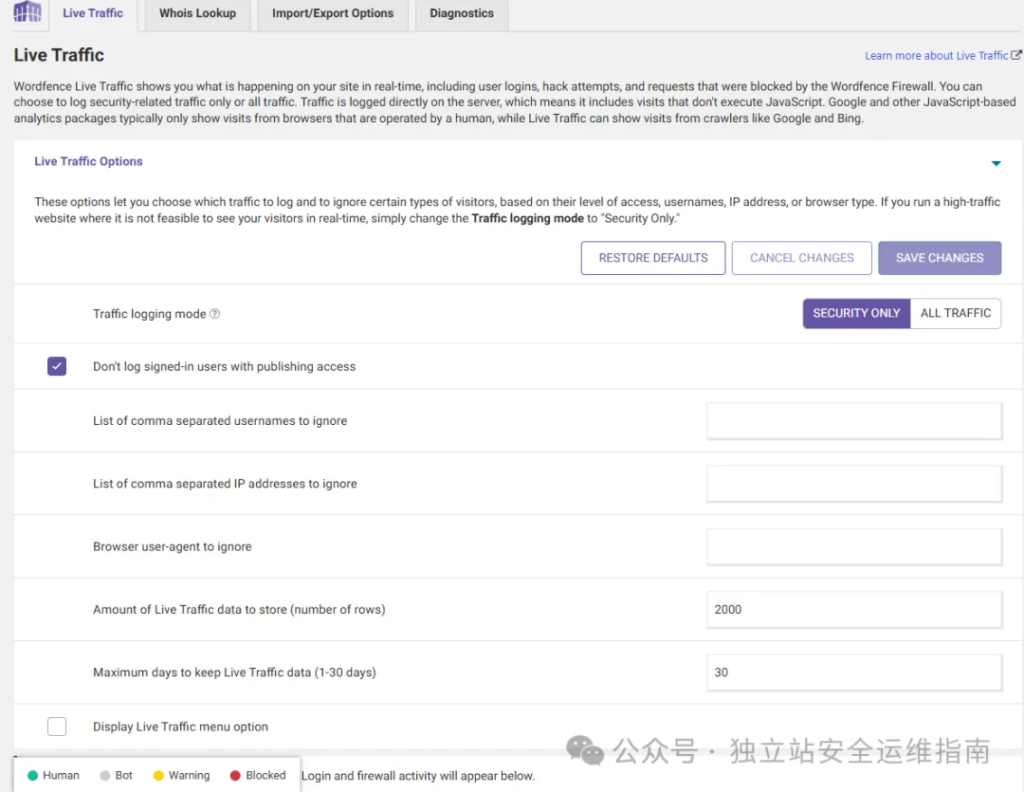Click the Cancel Changes button

[x=802, y=258]
